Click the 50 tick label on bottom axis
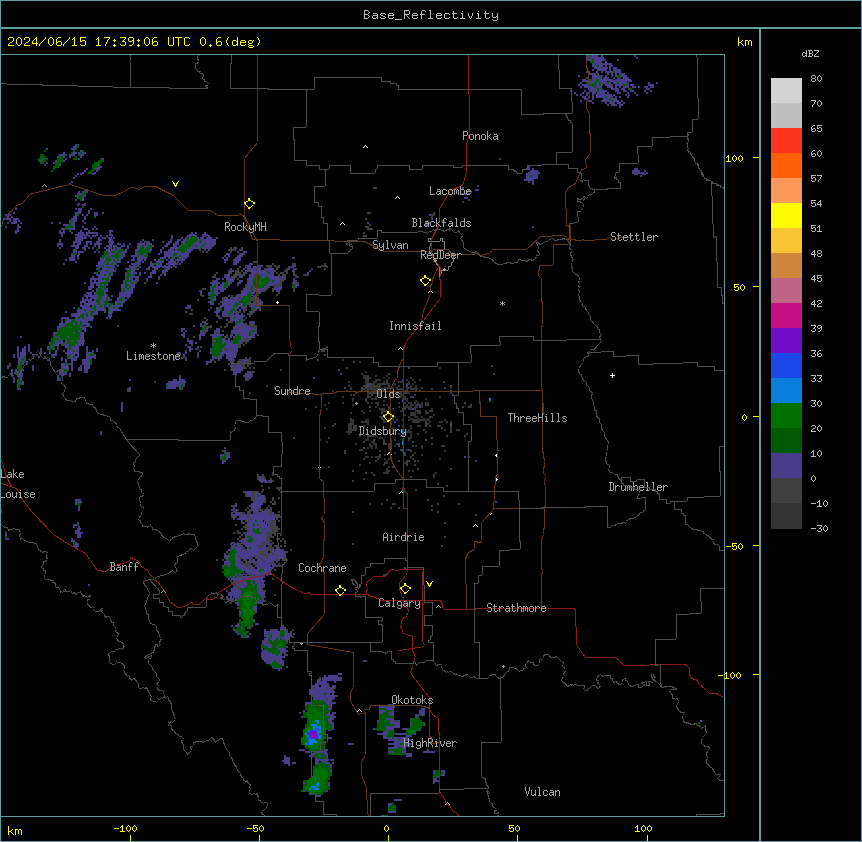 514,828
